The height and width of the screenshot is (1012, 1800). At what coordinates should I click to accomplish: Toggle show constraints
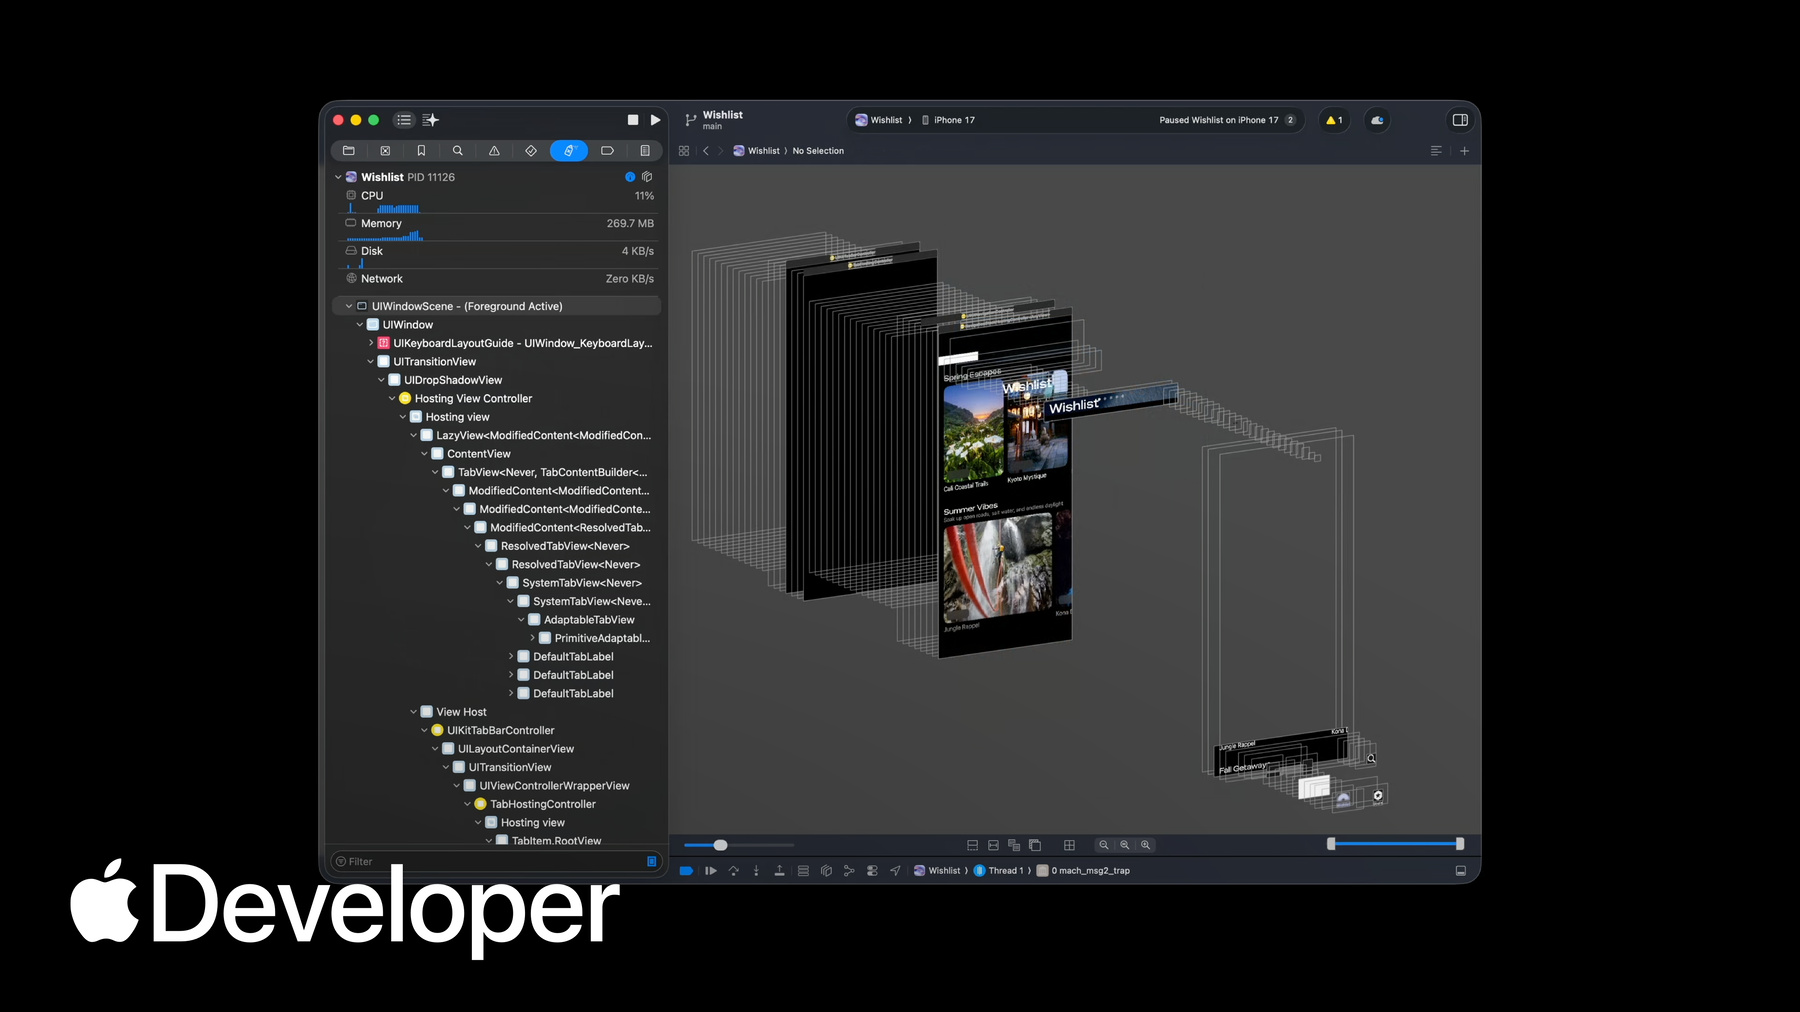coord(993,845)
